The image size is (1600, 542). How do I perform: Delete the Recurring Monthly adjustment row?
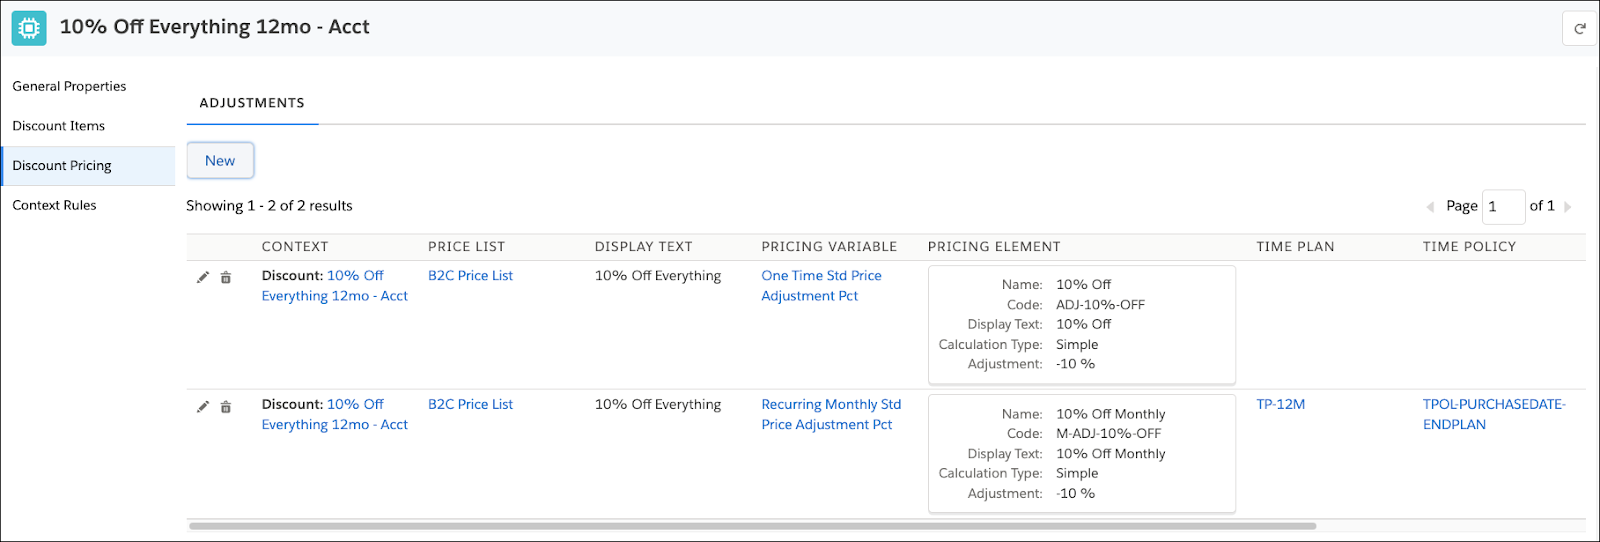click(x=226, y=406)
